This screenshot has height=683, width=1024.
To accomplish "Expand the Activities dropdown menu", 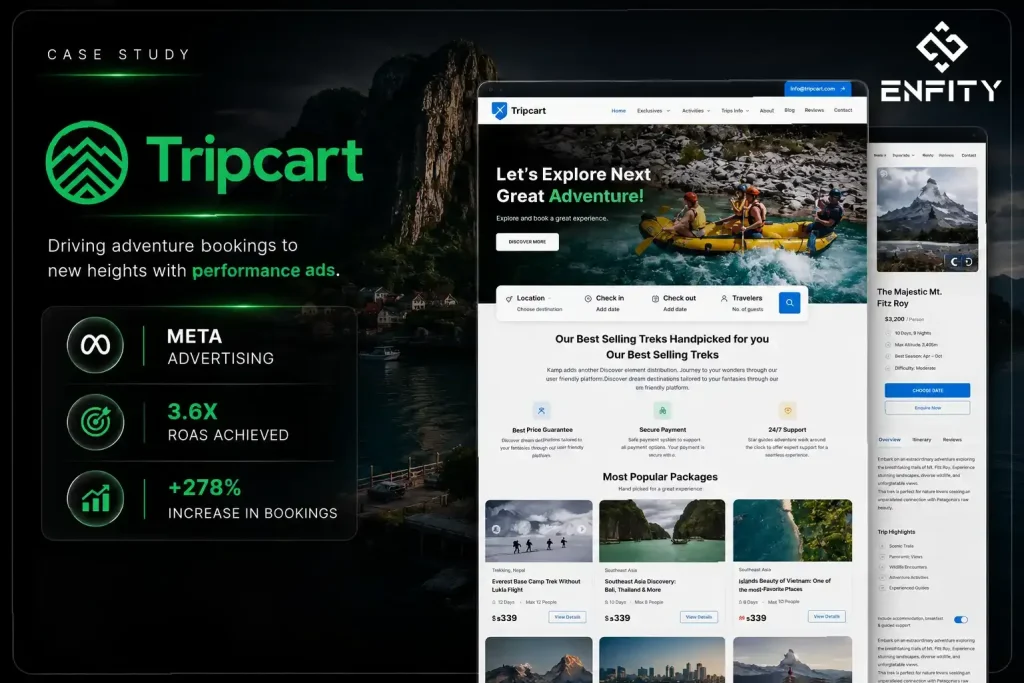I will pos(696,111).
